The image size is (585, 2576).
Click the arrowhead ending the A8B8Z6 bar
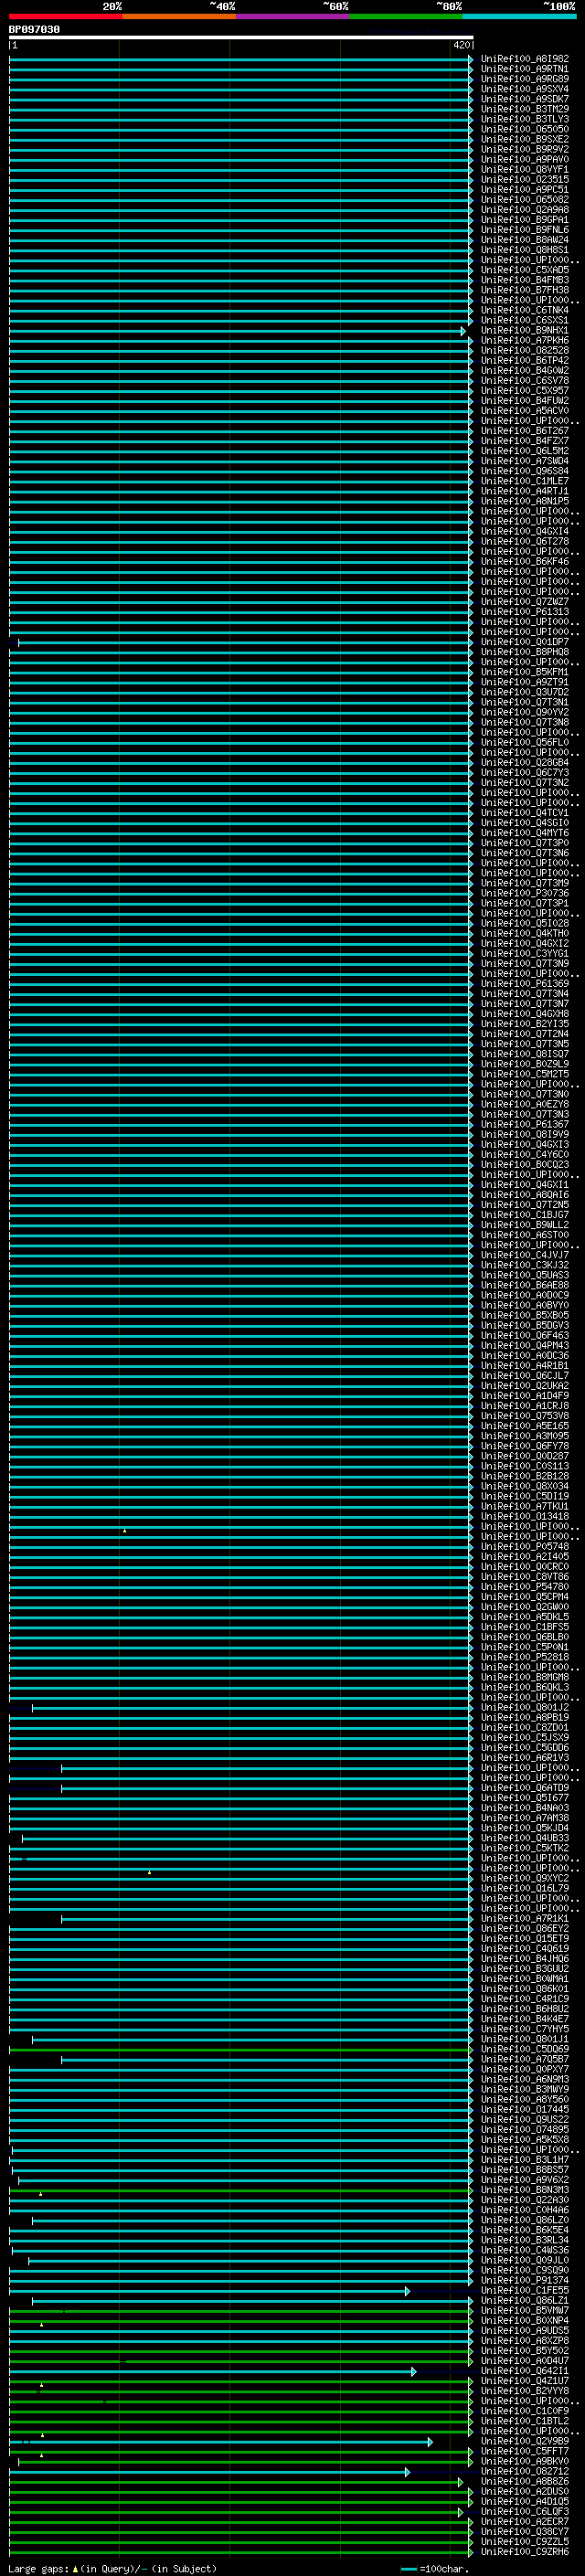click(460, 2482)
